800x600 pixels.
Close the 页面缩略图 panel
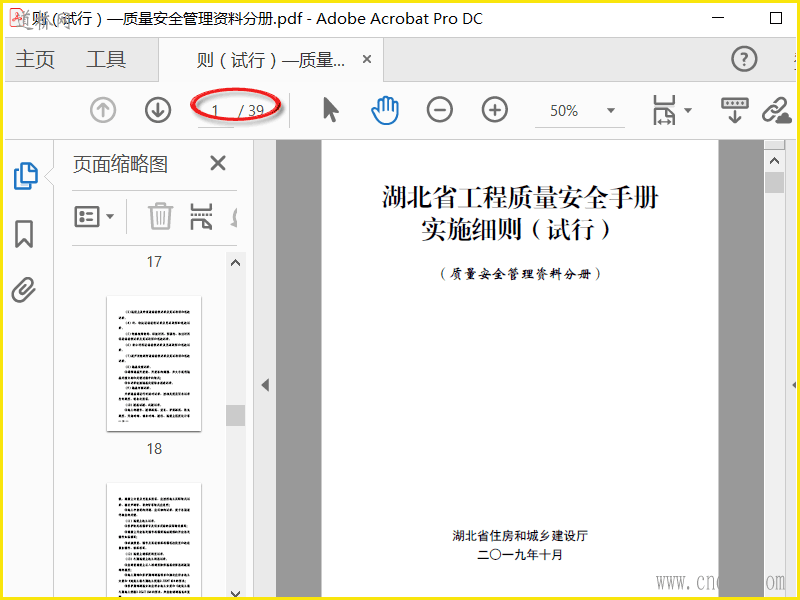tap(218, 164)
